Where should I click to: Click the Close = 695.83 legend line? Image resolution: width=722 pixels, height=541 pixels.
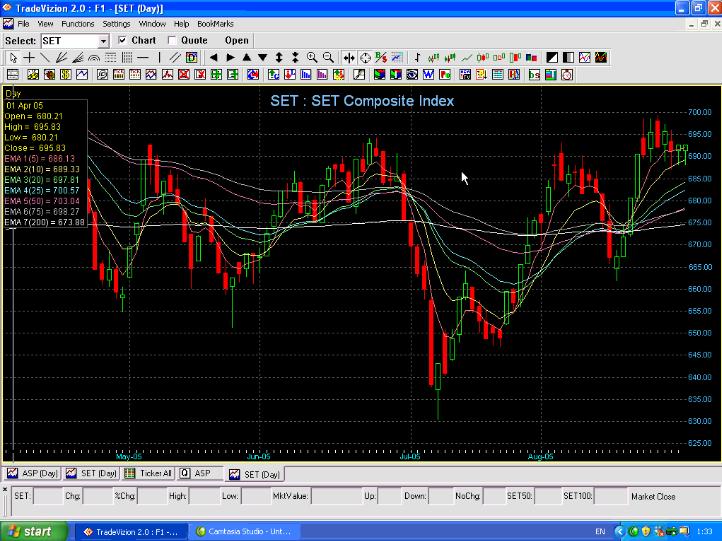tap(35, 148)
